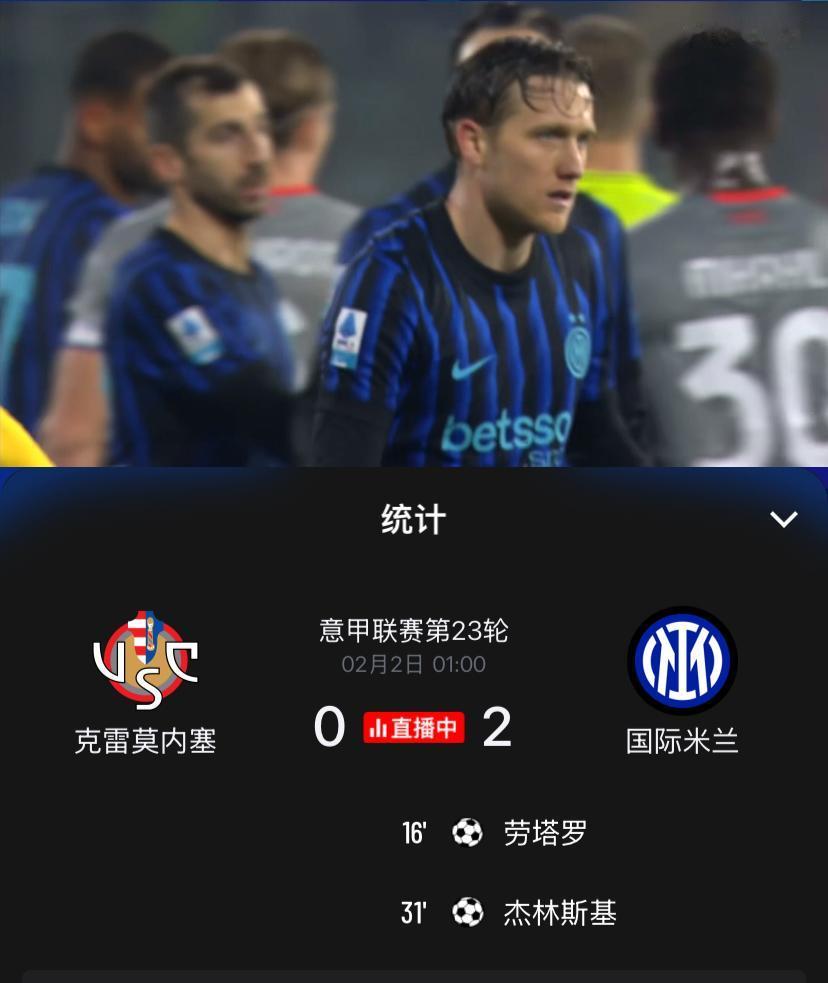Tap the live match video frame
828x983 pixels.
414,233
